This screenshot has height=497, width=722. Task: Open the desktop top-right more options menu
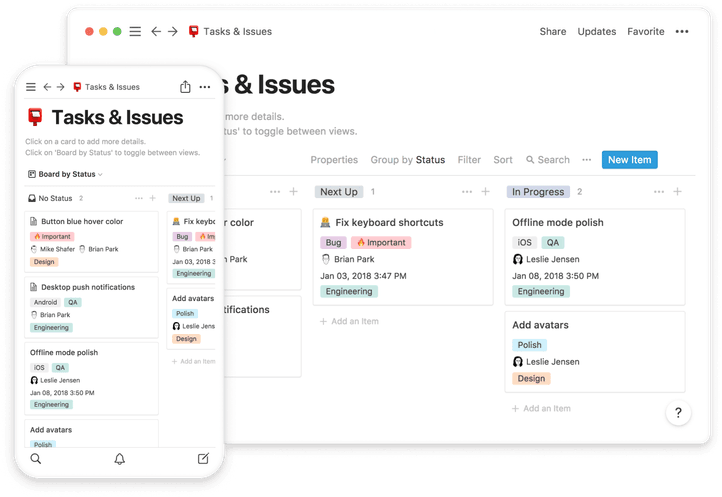point(682,32)
